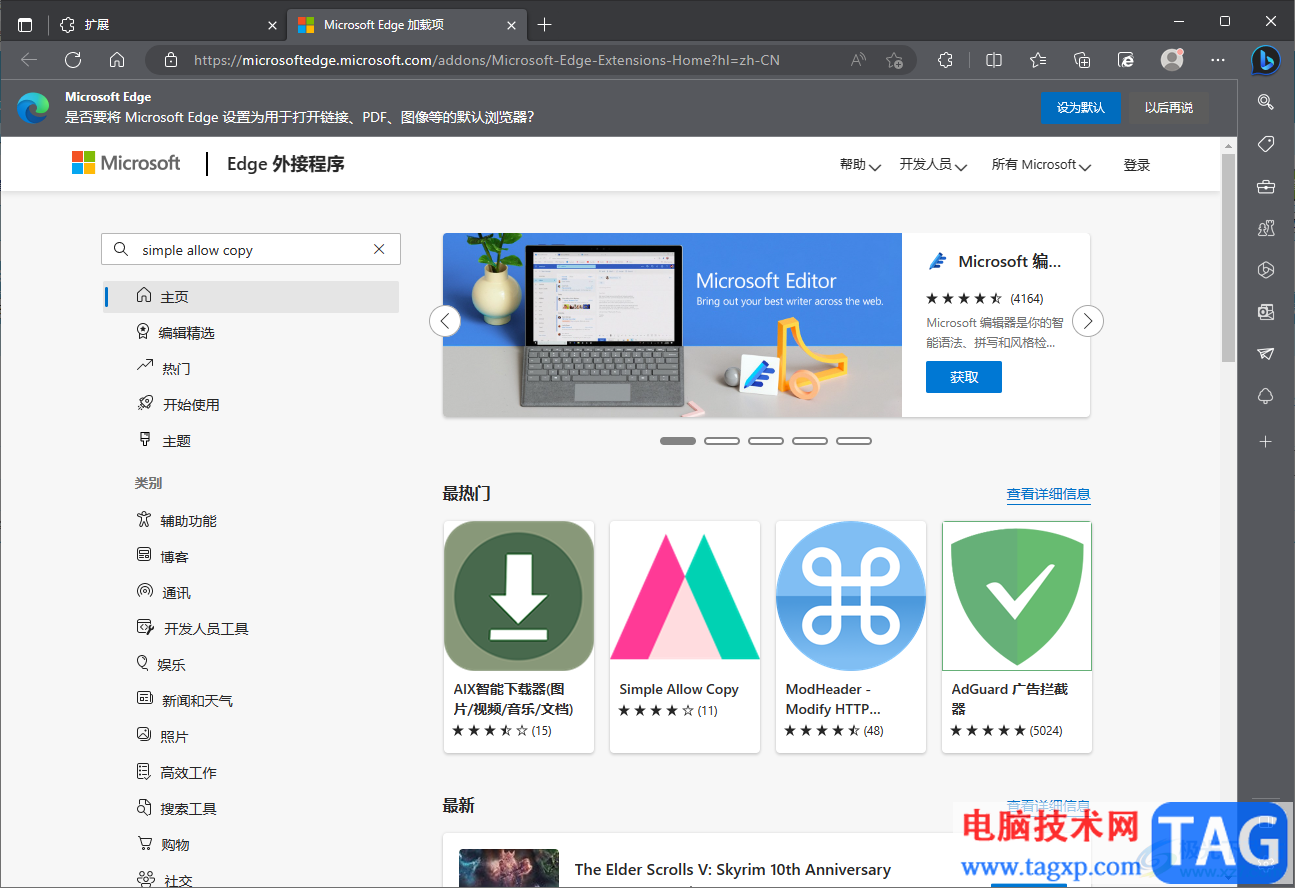Click 设为默认 button
The width and height of the screenshot is (1295, 888).
[x=1081, y=108]
